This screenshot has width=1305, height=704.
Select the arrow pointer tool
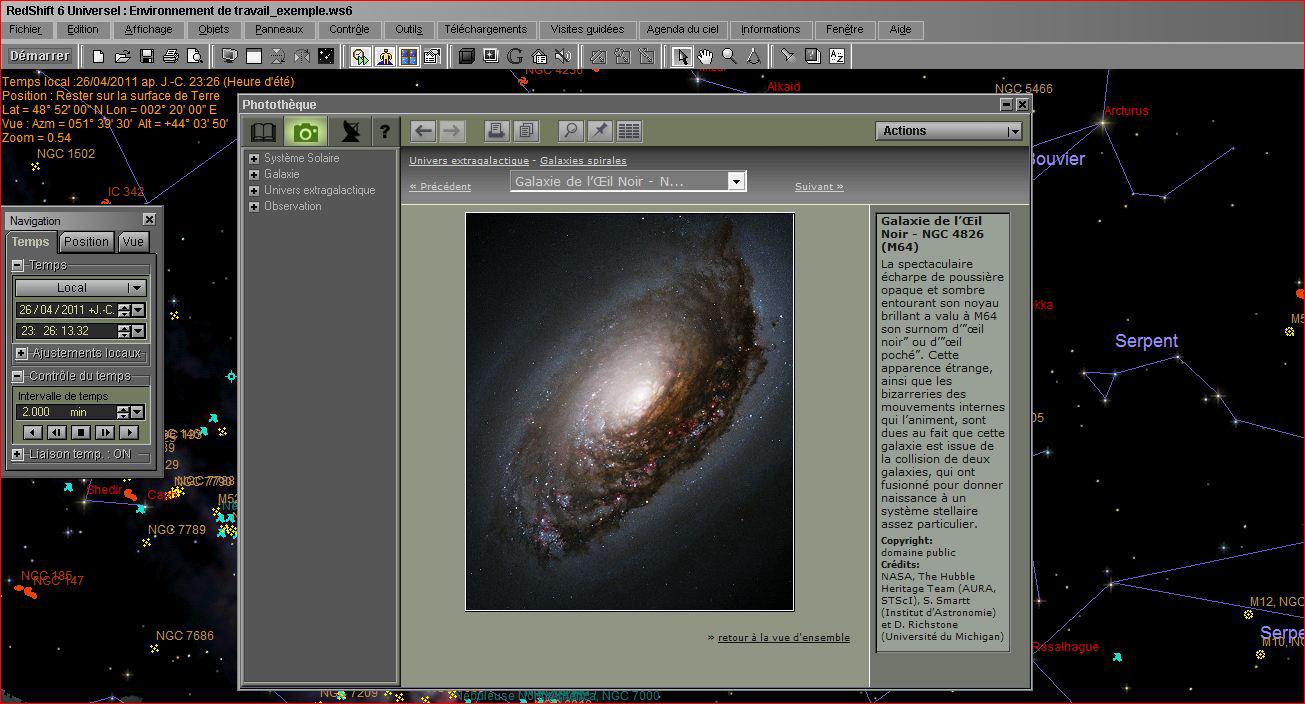tap(681, 56)
